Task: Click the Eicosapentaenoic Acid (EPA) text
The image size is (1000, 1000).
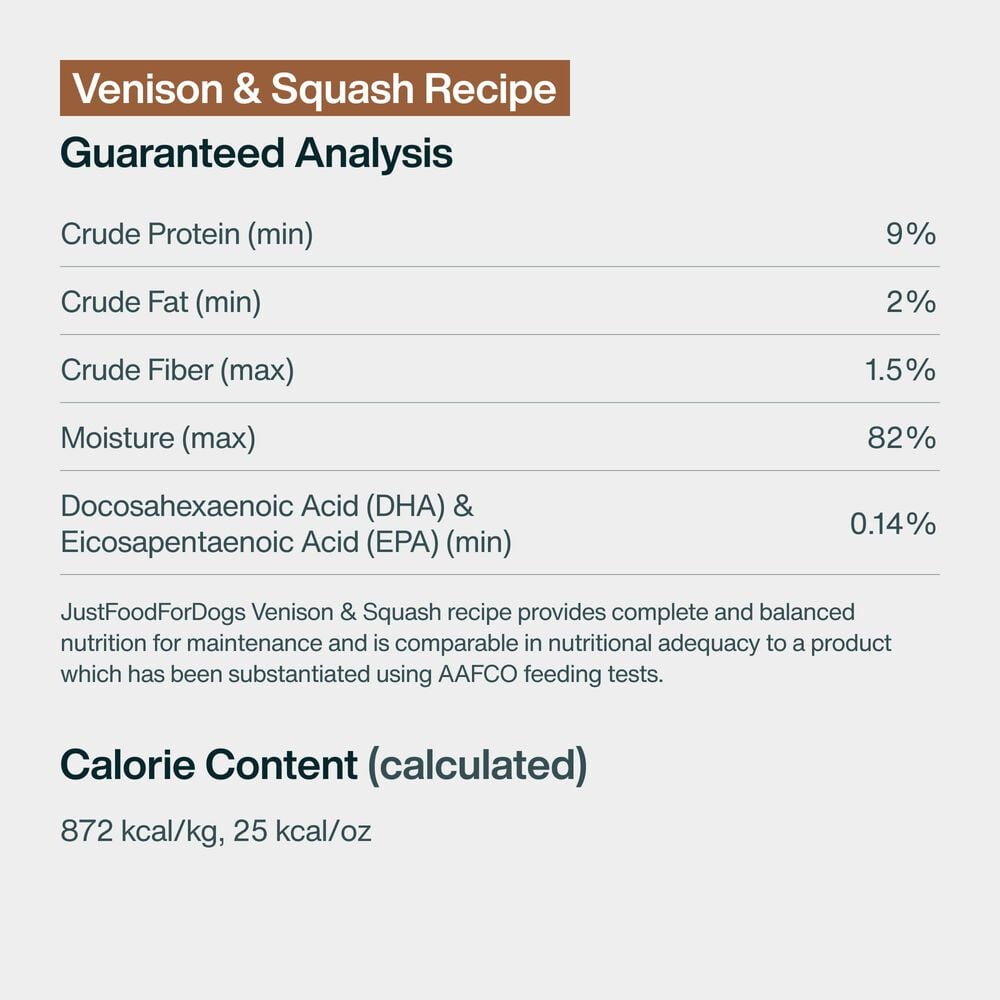Action: (x=250, y=542)
